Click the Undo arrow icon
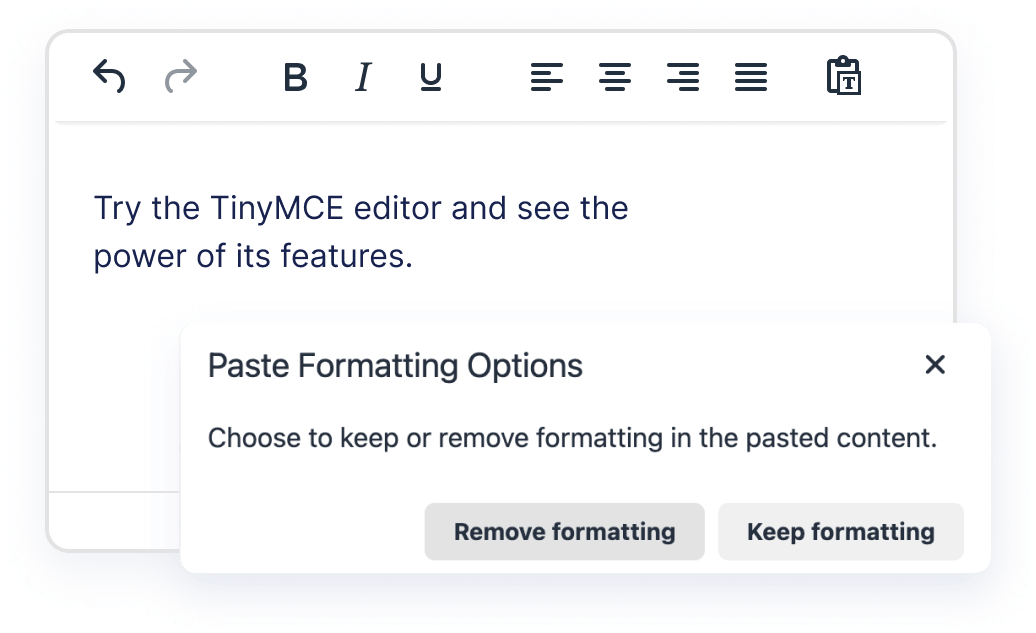 coord(109,76)
